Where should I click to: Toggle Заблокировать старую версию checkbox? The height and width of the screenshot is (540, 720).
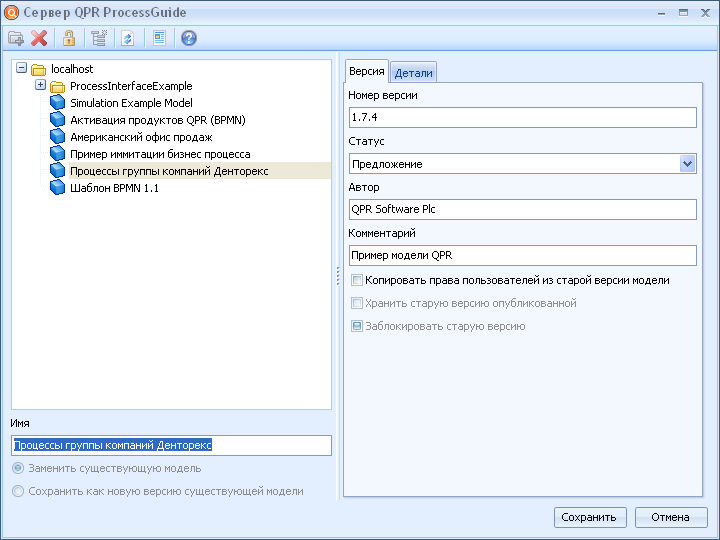[357, 326]
